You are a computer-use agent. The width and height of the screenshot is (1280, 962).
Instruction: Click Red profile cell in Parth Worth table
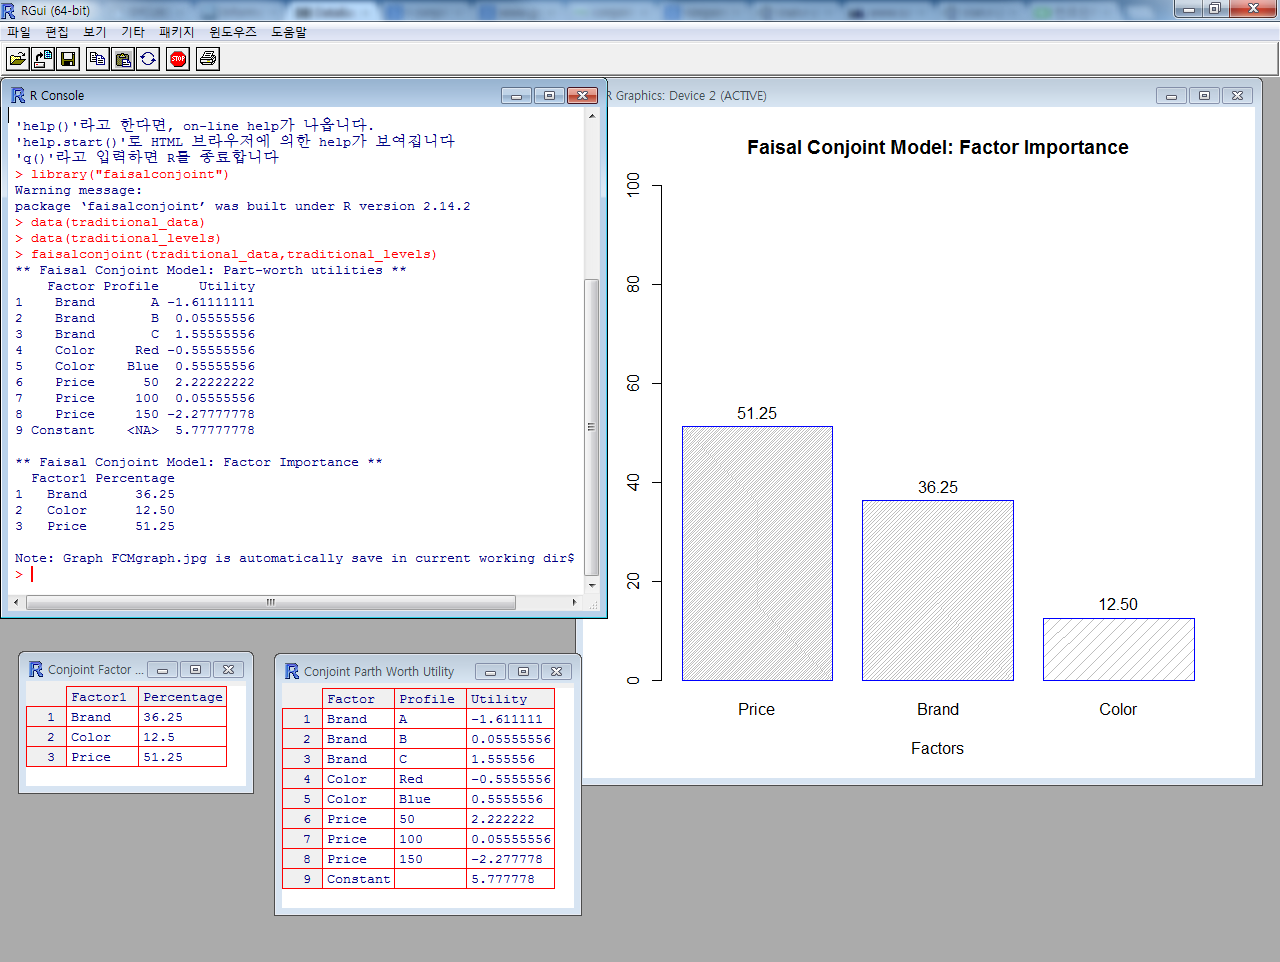coord(430,779)
